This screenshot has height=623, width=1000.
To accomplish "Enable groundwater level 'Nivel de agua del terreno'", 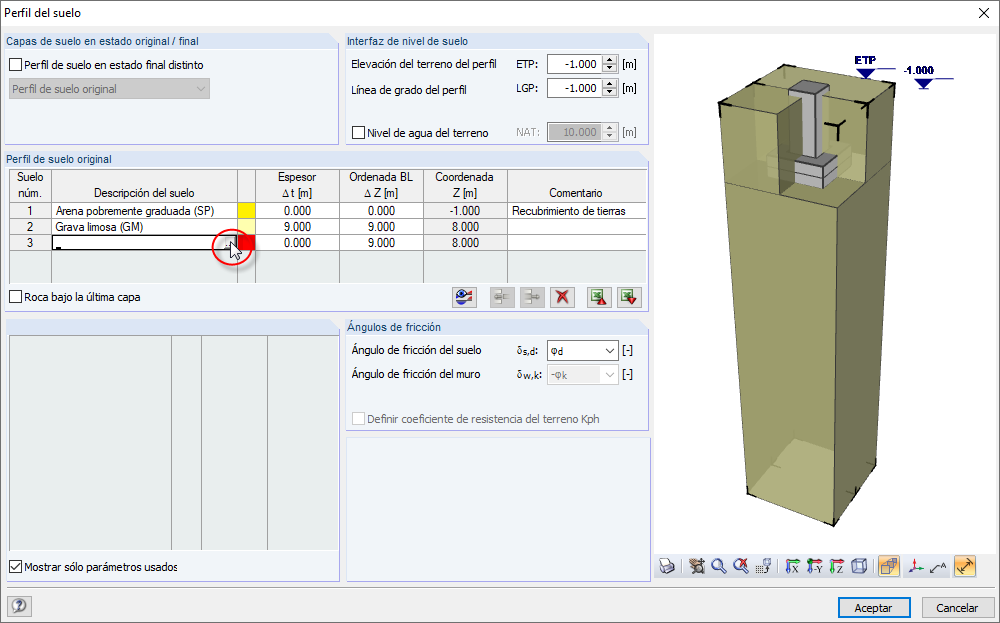I will [x=358, y=133].
